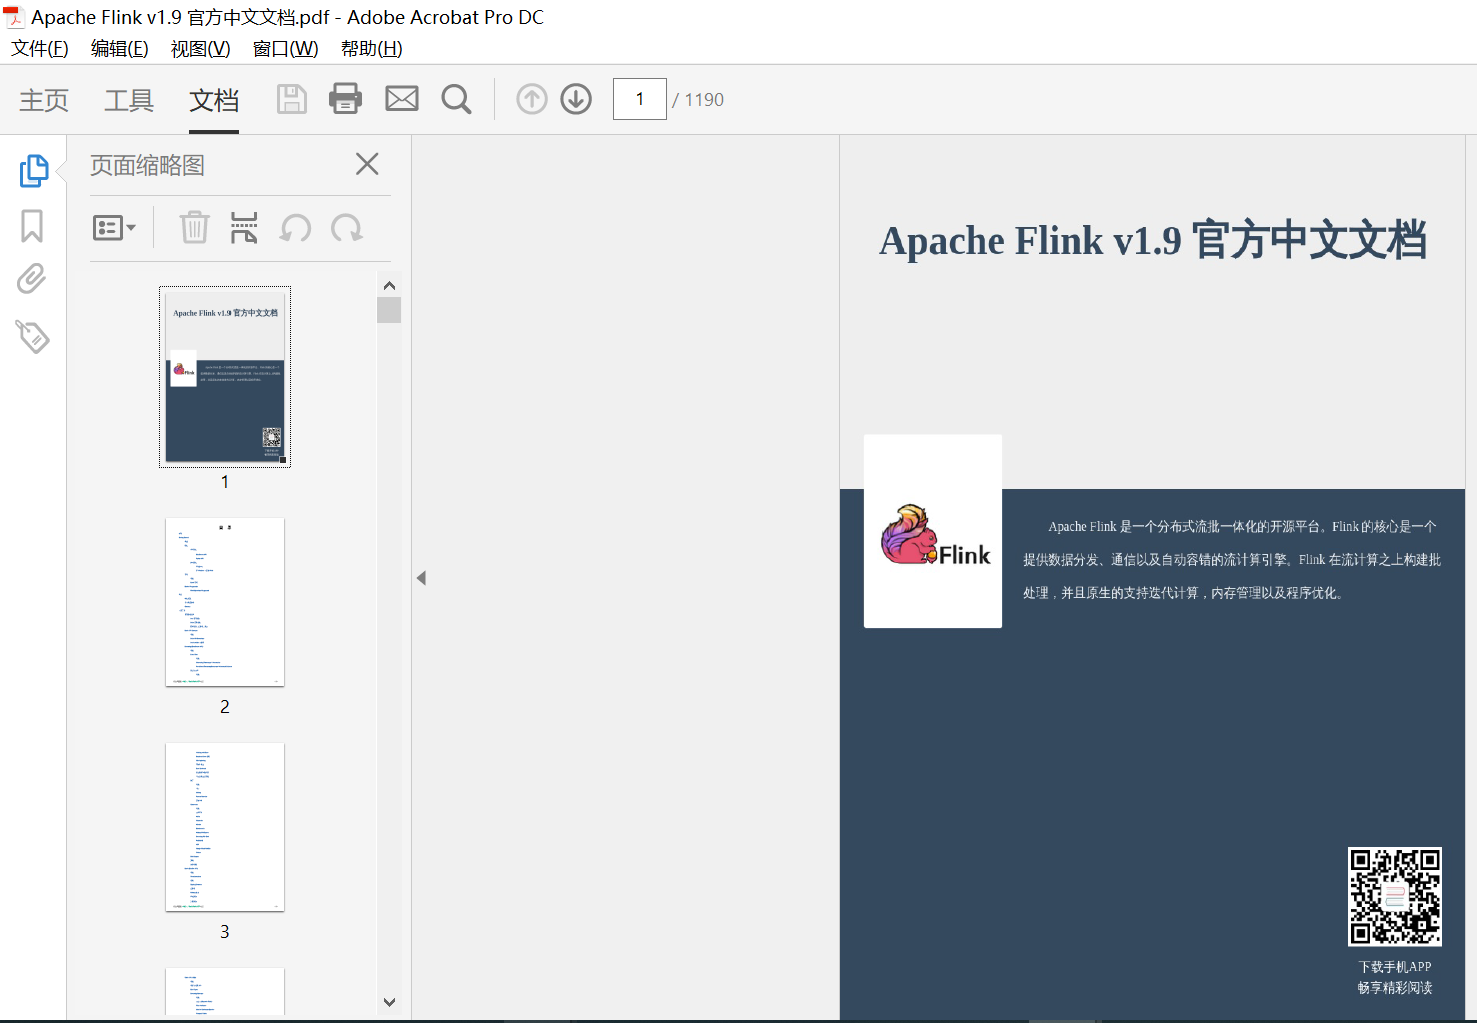The height and width of the screenshot is (1023, 1477).
Task: Switch to the 主页 tab
Action: [44, 100]
